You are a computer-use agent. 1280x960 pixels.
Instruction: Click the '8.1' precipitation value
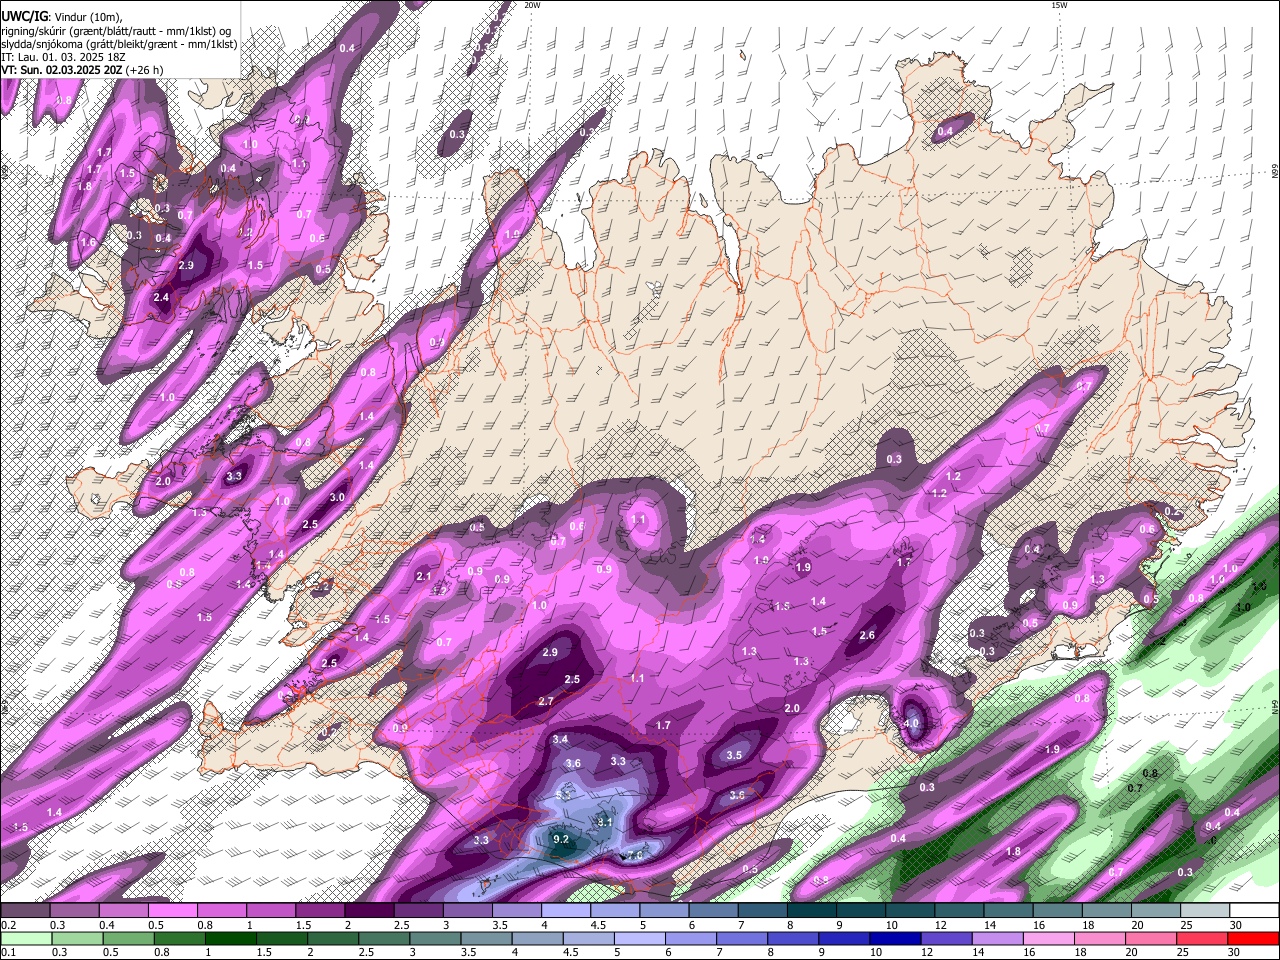604,822
